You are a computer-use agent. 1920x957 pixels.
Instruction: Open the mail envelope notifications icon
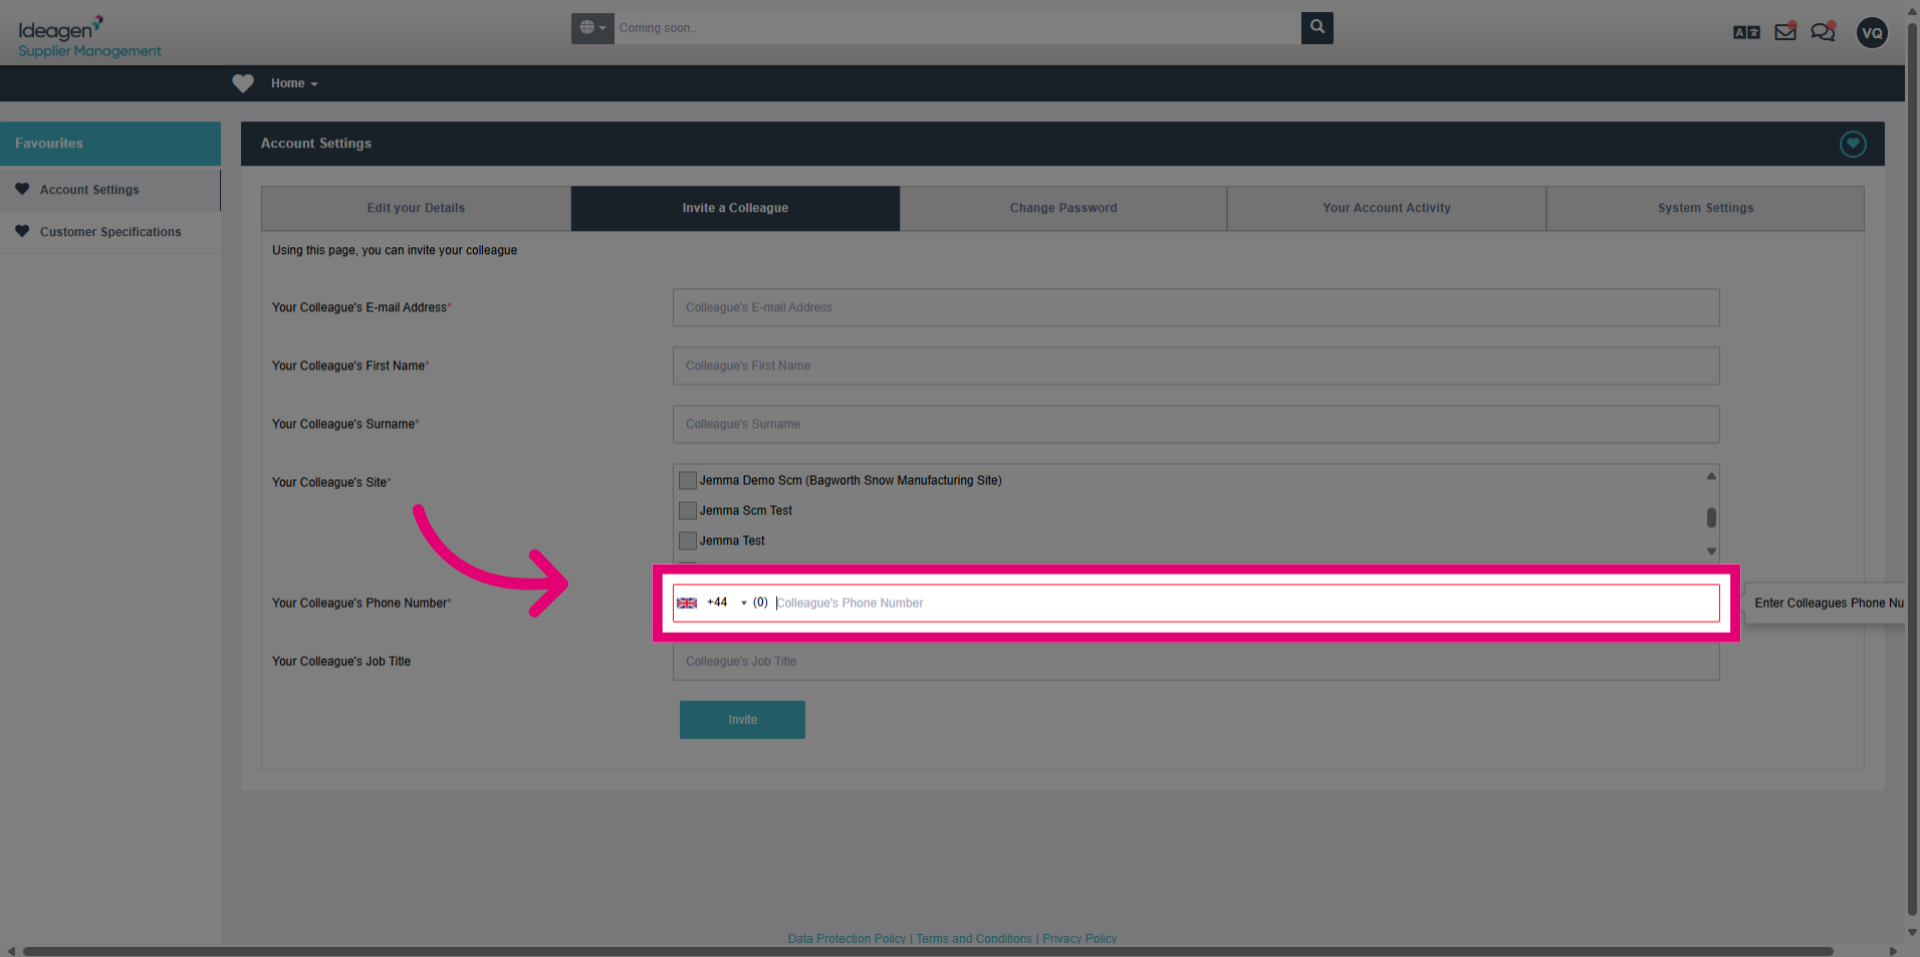tap(1785, 32)
